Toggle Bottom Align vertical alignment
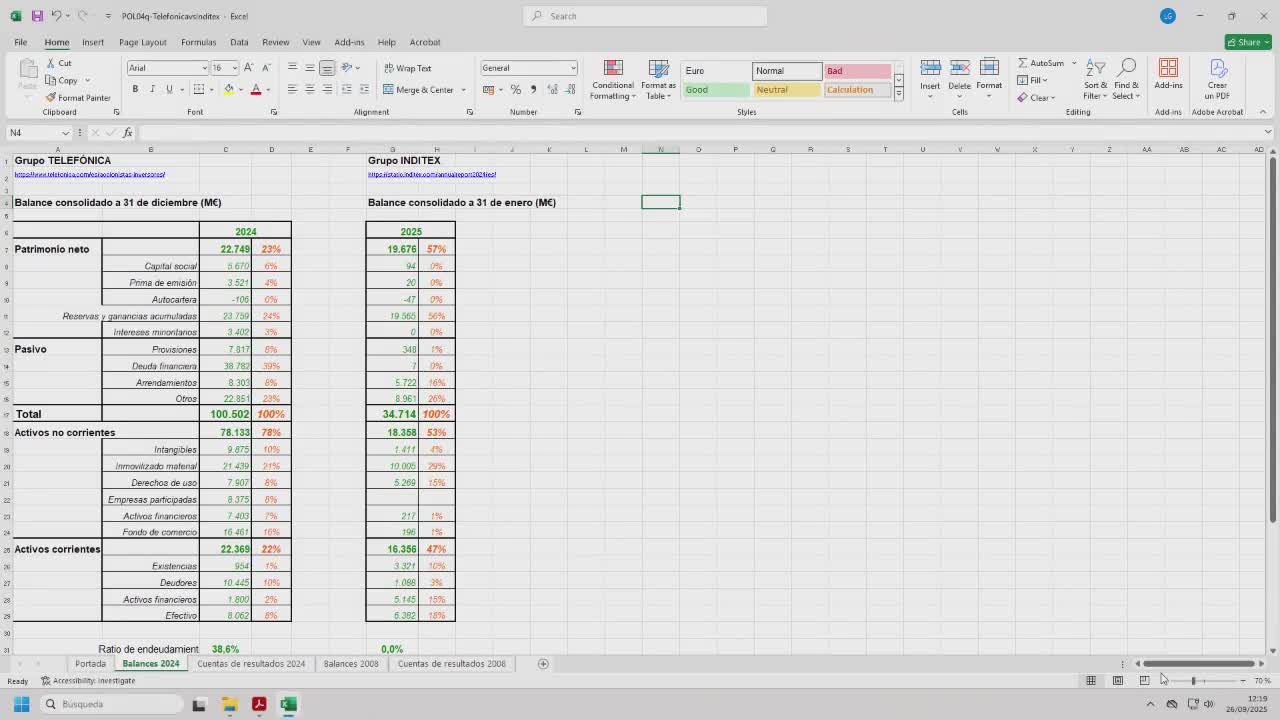This screenshot has height=720, width=1280. tap(327, 68)
